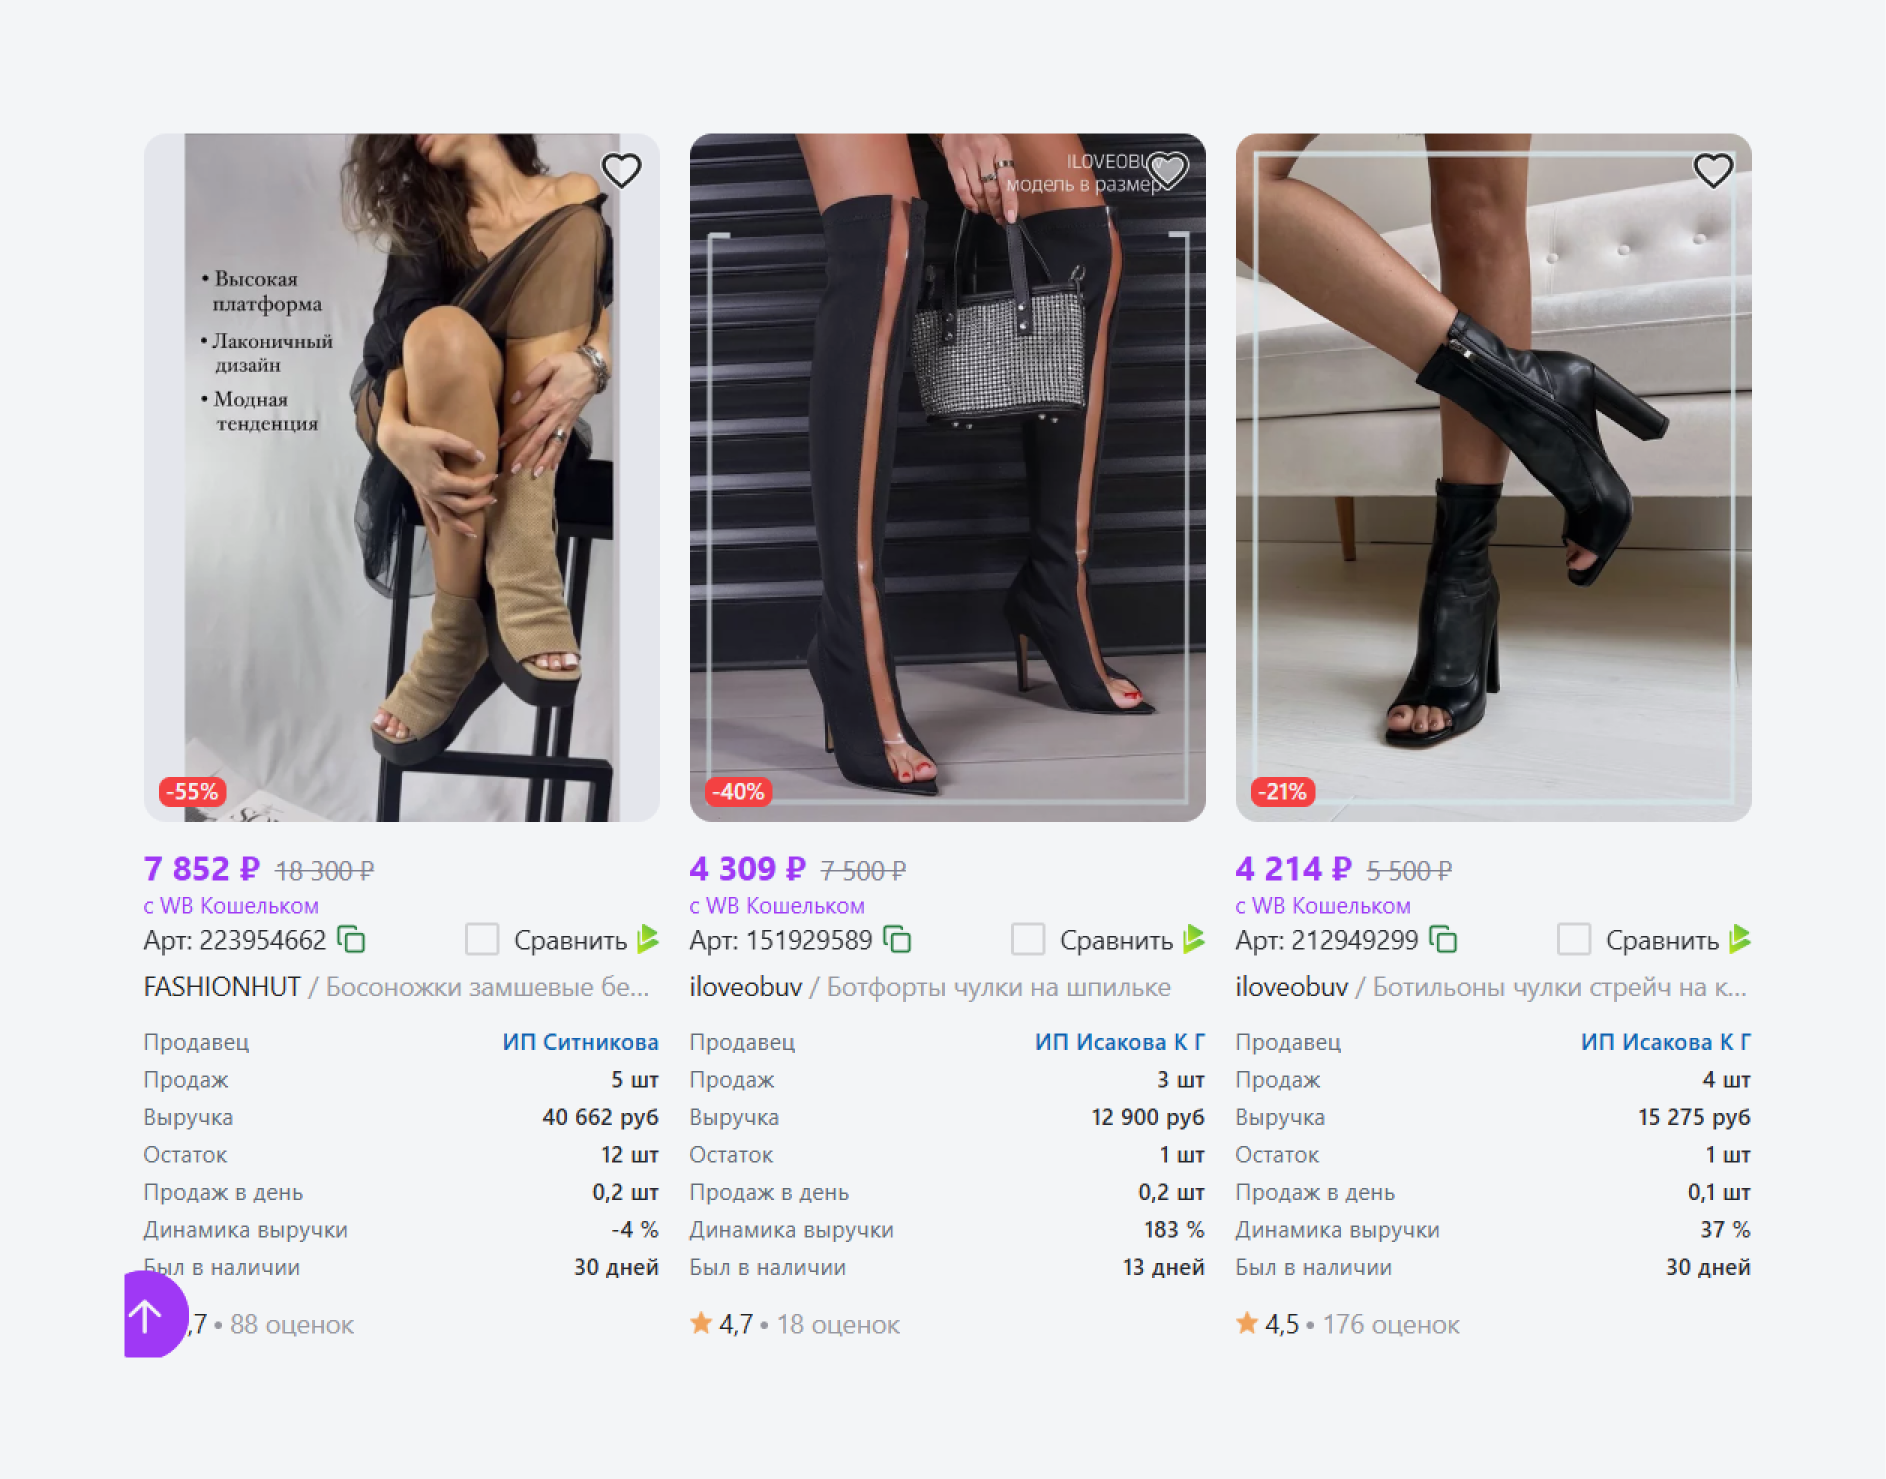This screenshot has height=1479, width=1886.
Task: Click green arrow icon beside first Сравнить
Action: (648, 939)
